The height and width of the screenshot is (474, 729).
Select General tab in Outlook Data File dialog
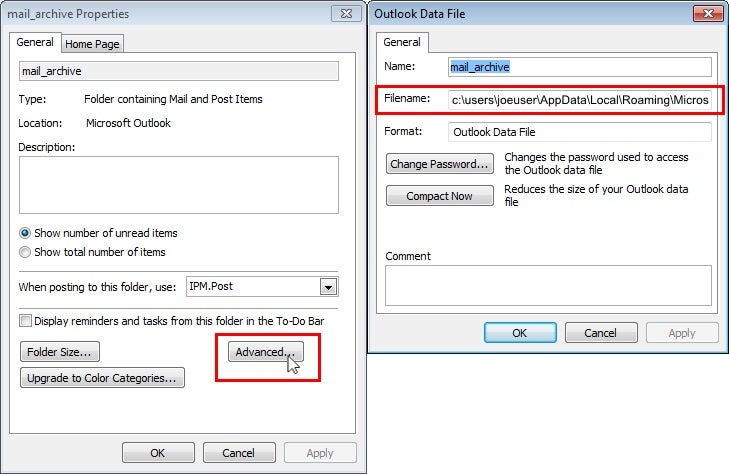click(402, 42)
